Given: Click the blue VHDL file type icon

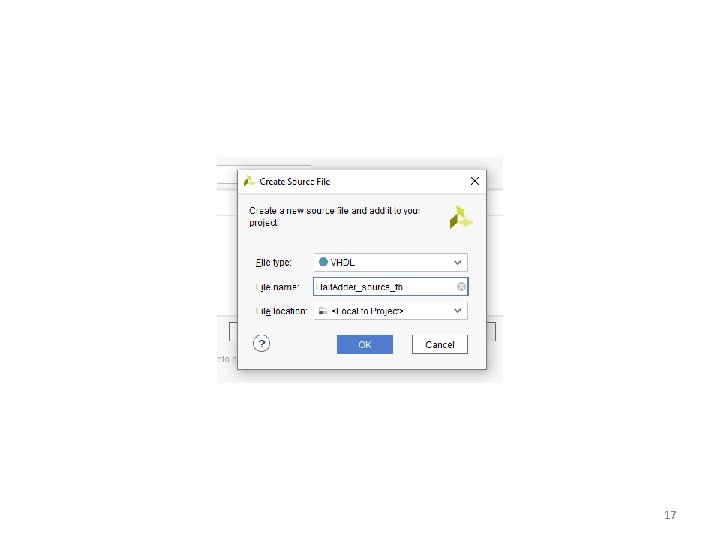Looking at the screenshot, I should click(x=323, y=262).
